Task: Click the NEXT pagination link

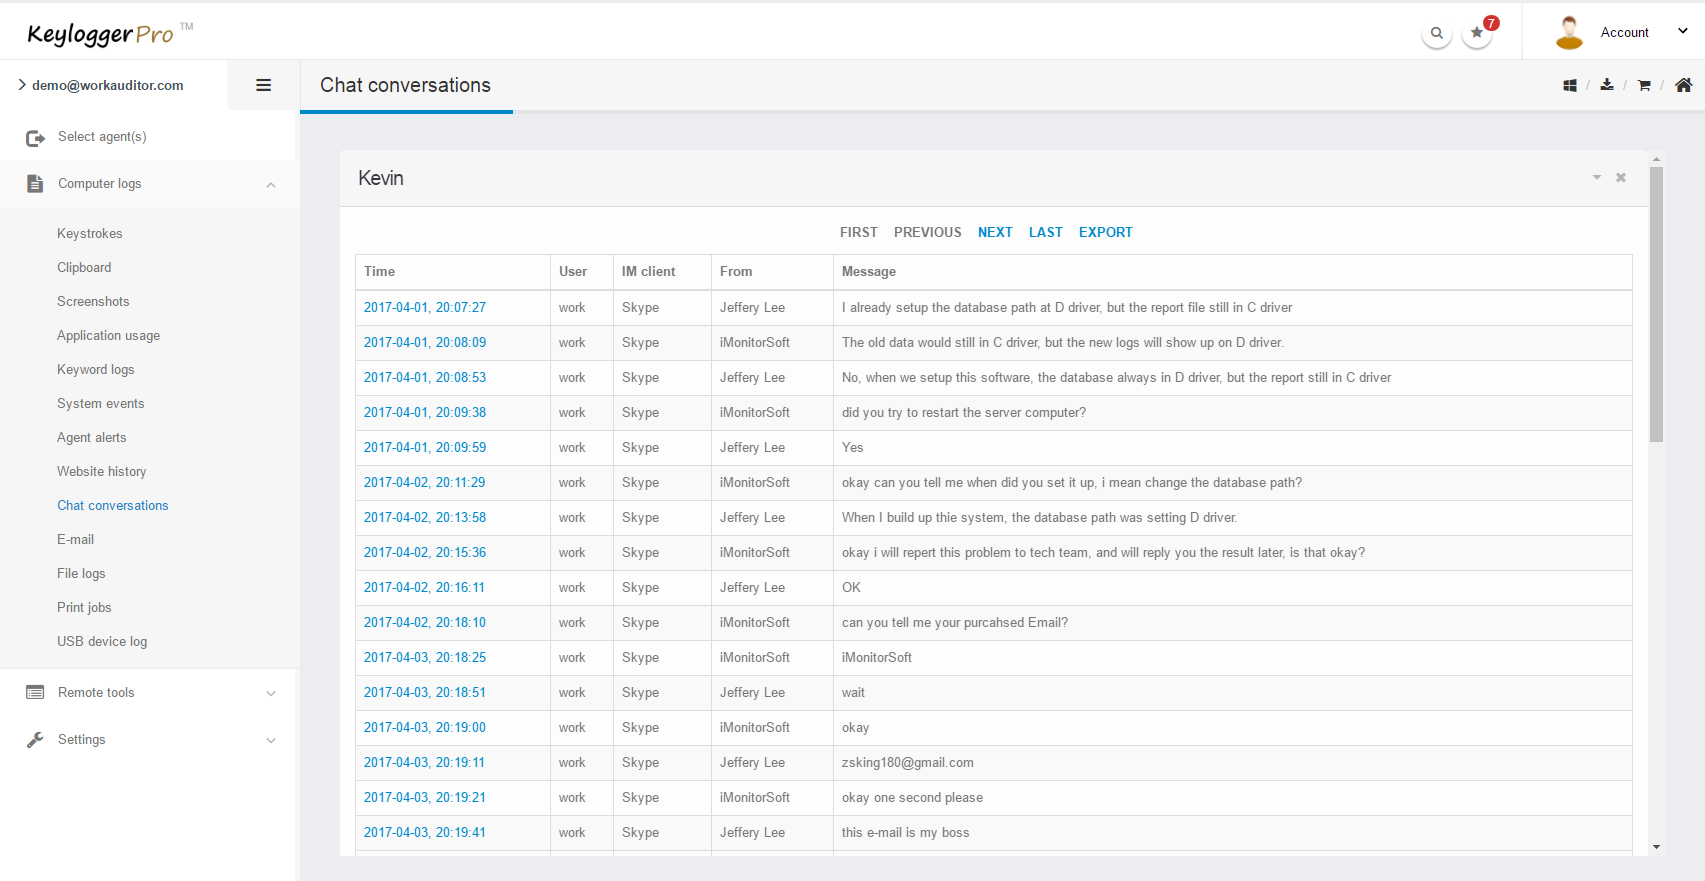Action: pos(995,232)
